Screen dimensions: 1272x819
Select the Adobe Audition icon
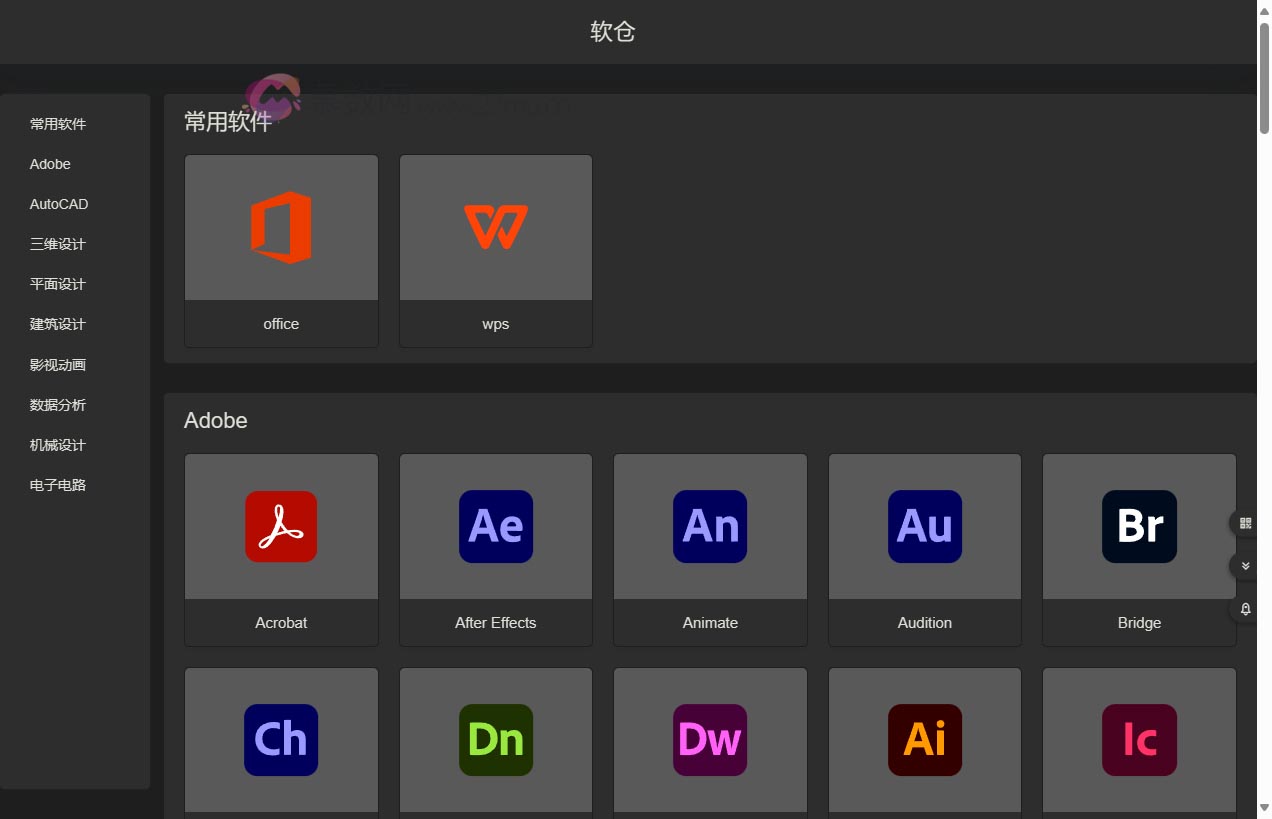point(925,526)
